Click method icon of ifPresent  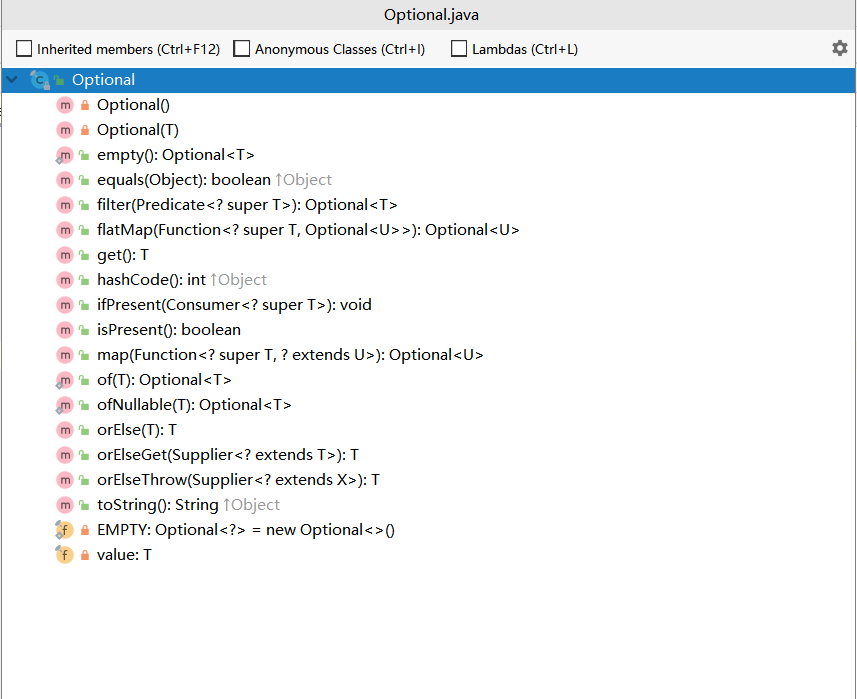pos(65,305)
